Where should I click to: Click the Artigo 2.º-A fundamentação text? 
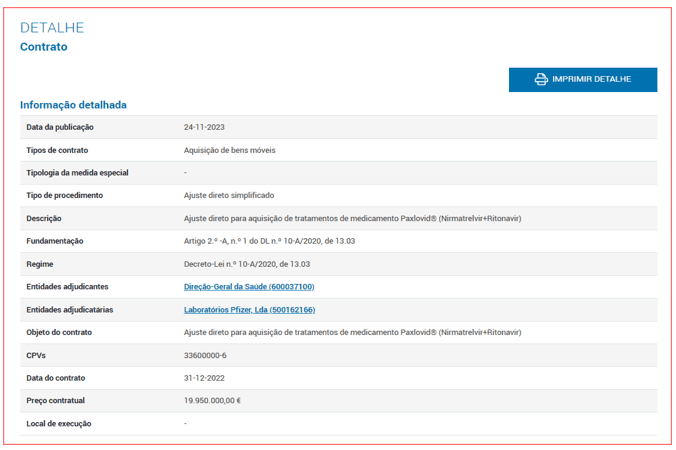click(269, 241)
